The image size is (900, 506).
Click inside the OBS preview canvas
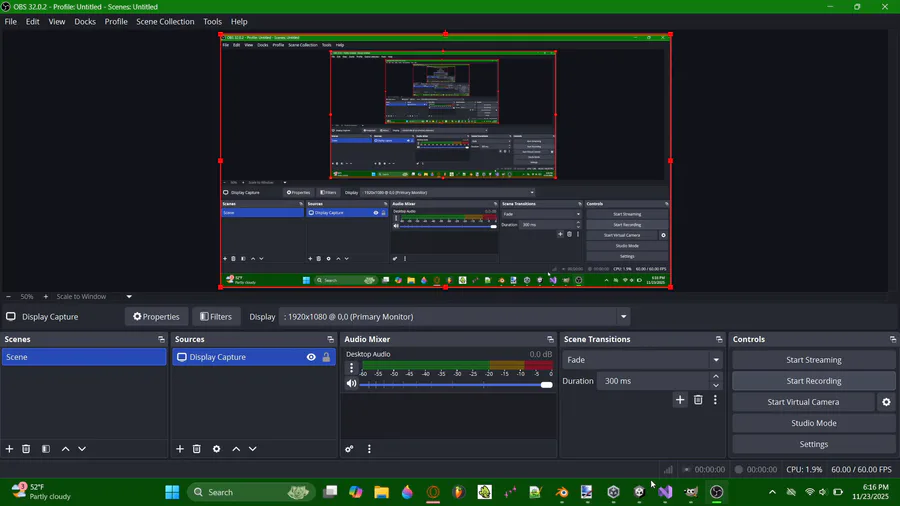(445, 161)
